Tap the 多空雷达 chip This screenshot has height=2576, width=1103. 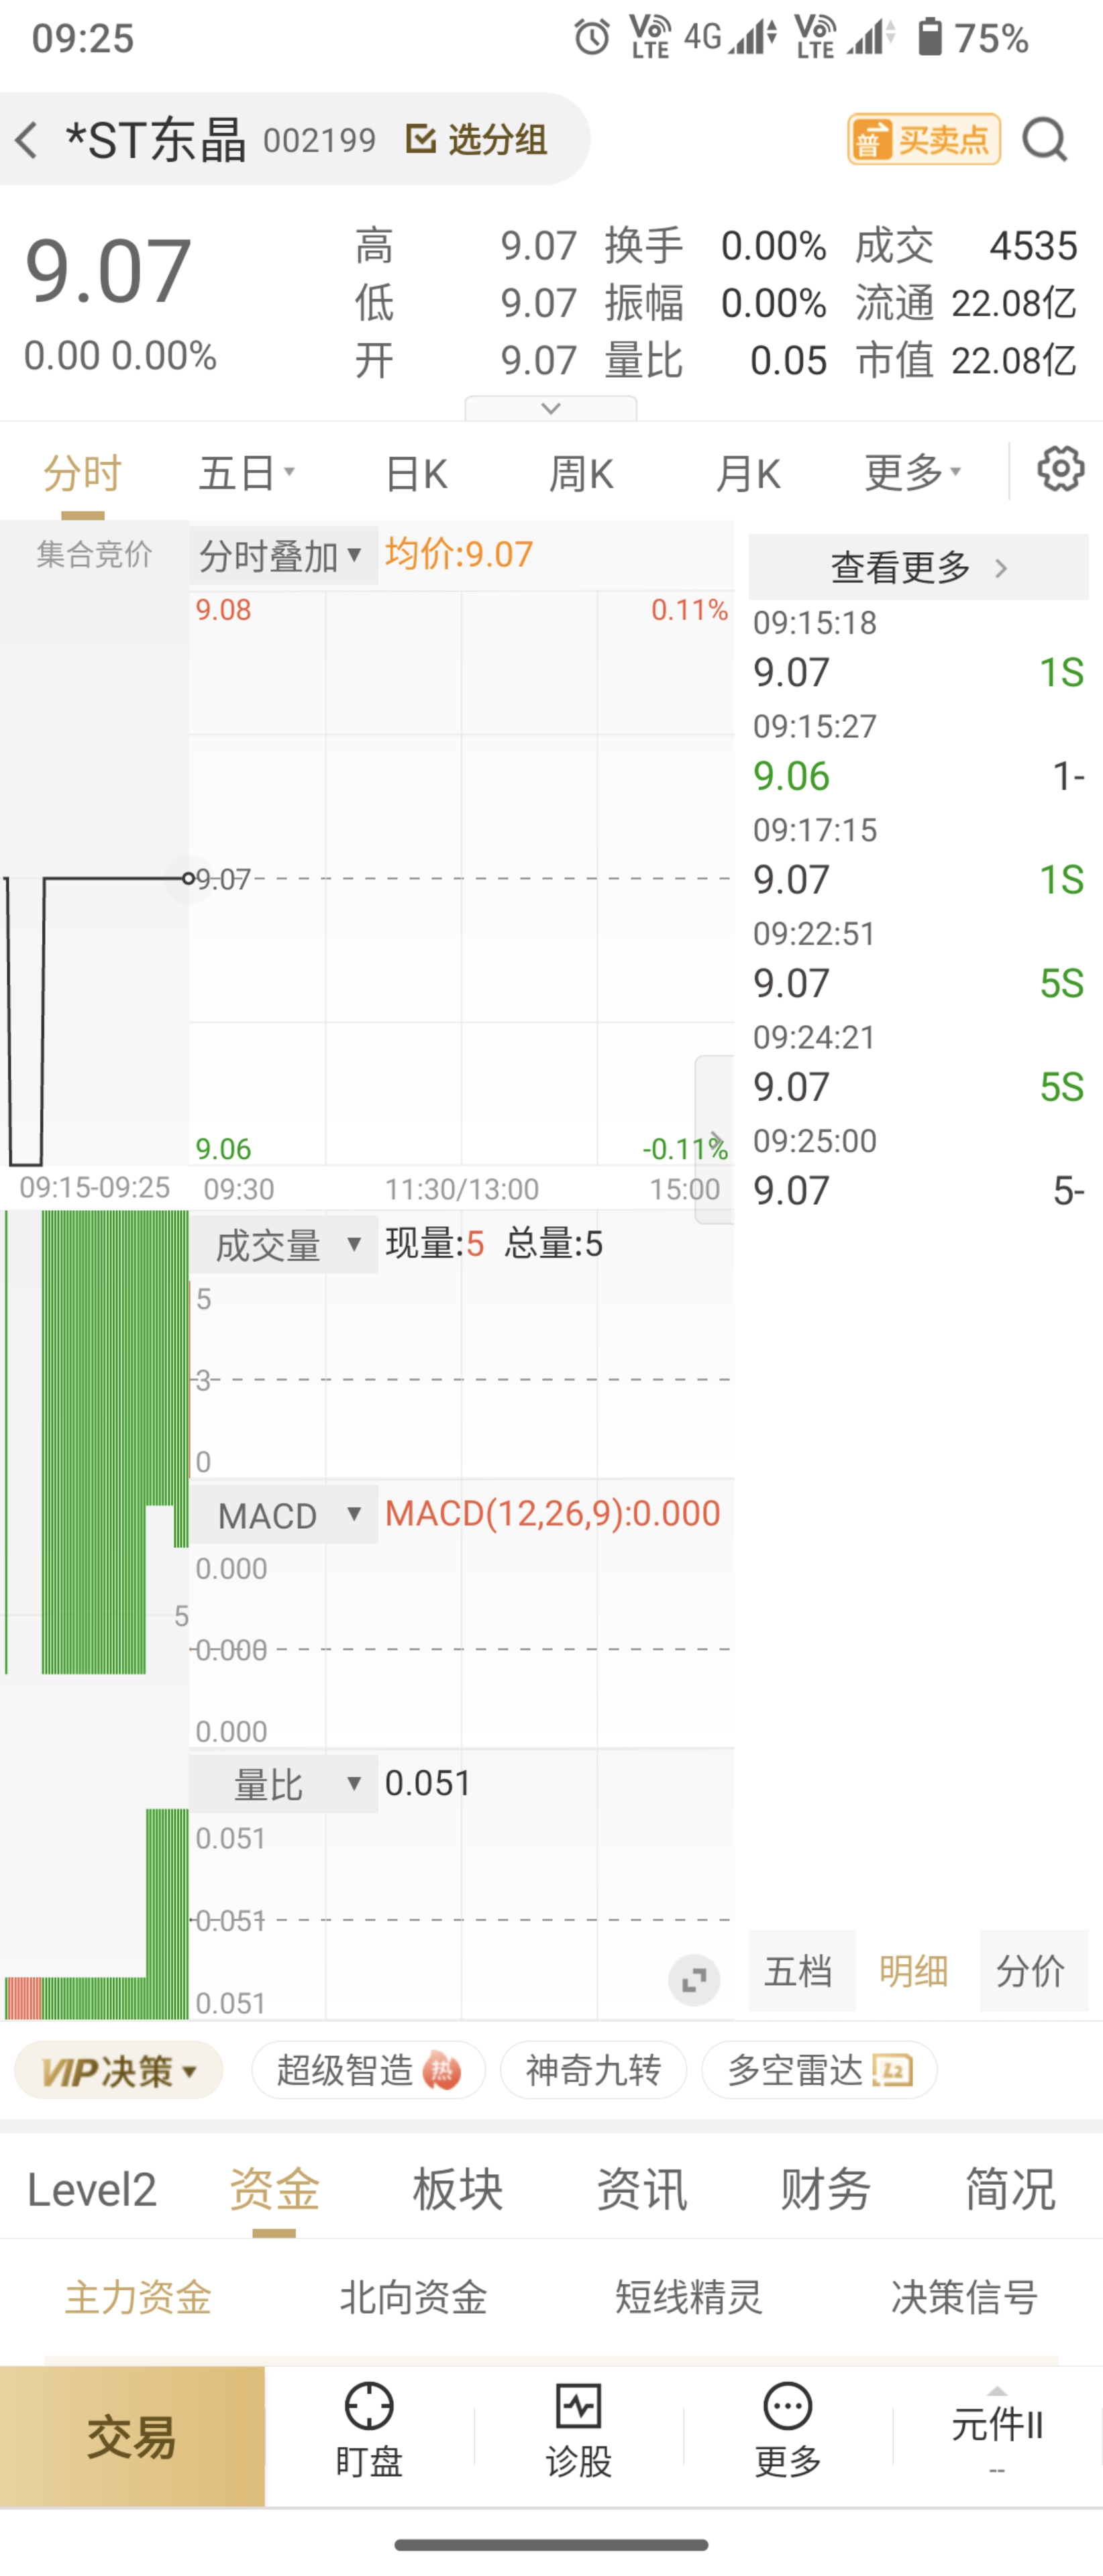click(819, 2070)
